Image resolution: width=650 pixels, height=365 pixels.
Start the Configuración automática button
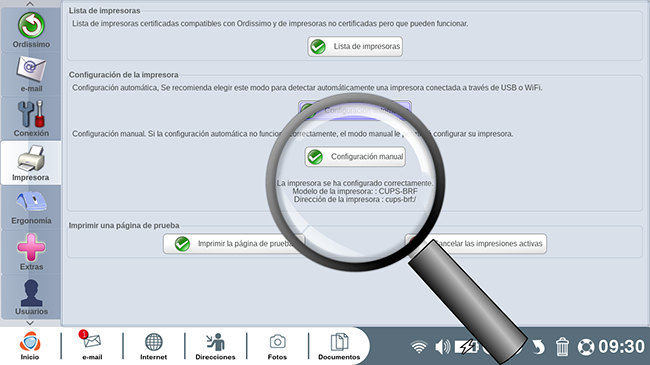355,110
